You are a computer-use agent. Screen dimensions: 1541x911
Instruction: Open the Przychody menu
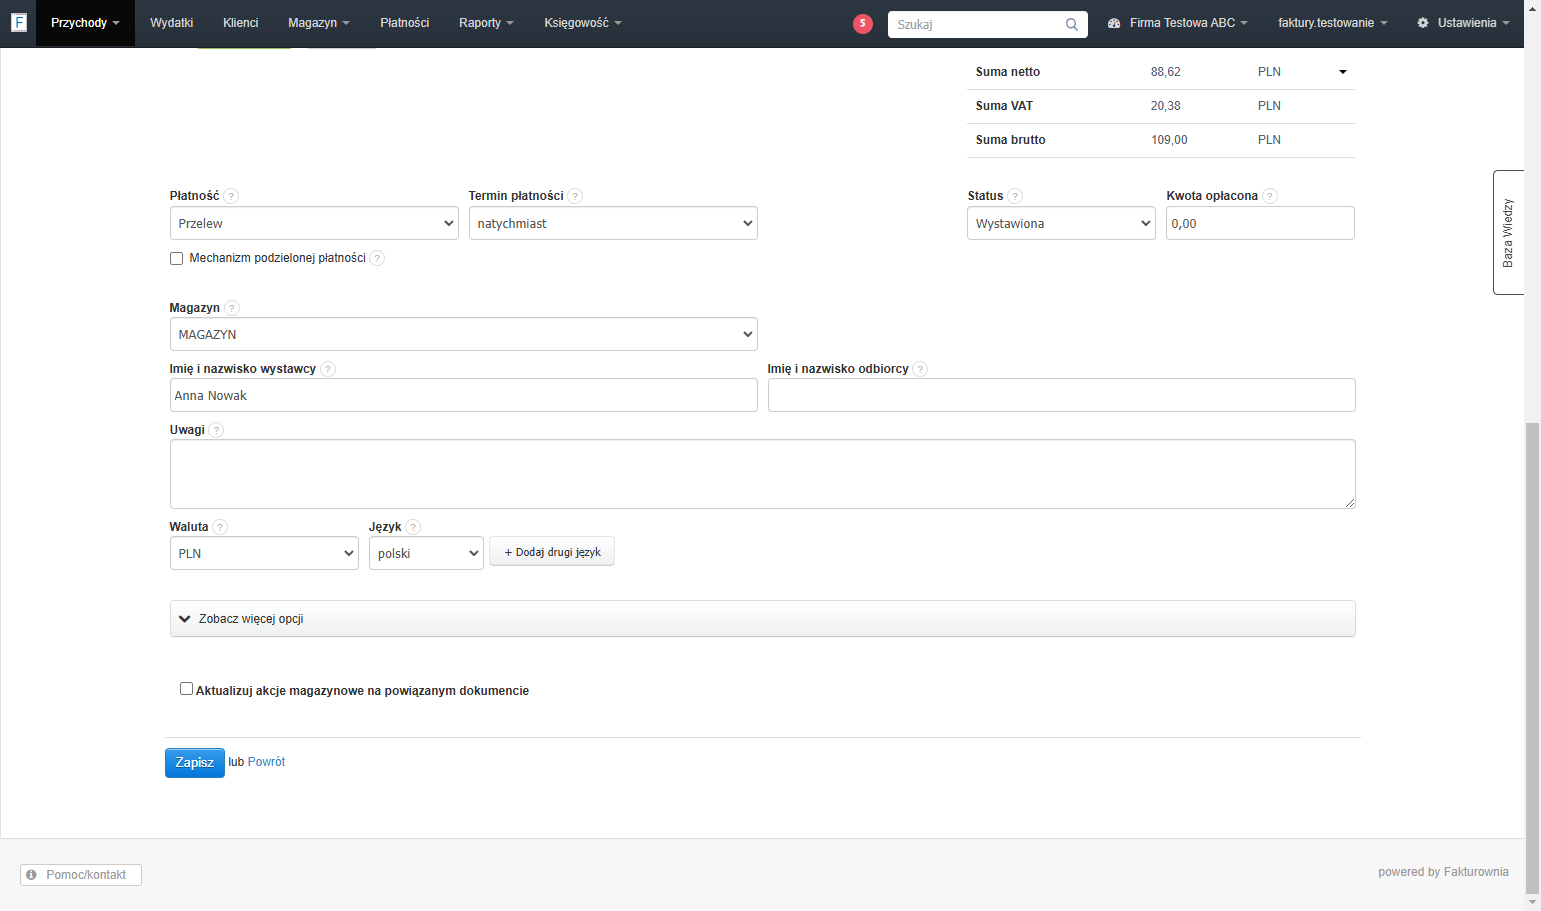pos(85,23)
